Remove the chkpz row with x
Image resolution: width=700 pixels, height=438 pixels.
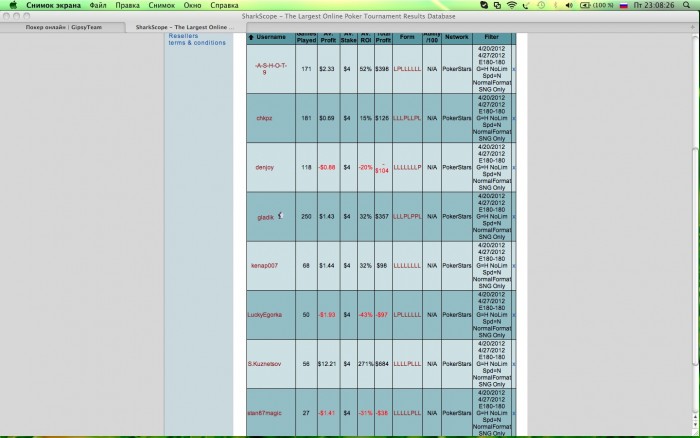pyautogui.click(x=514, y=118)
